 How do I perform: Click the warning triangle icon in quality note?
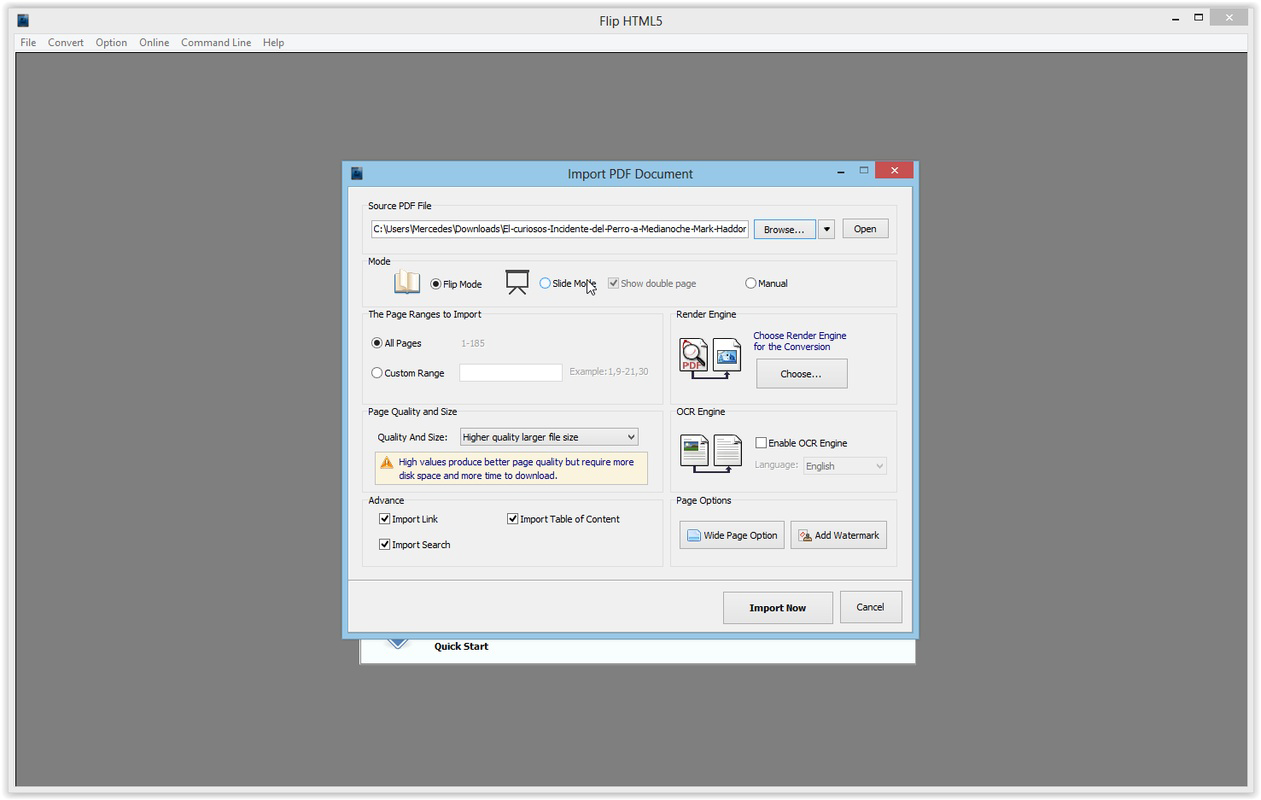coord(386,463)
